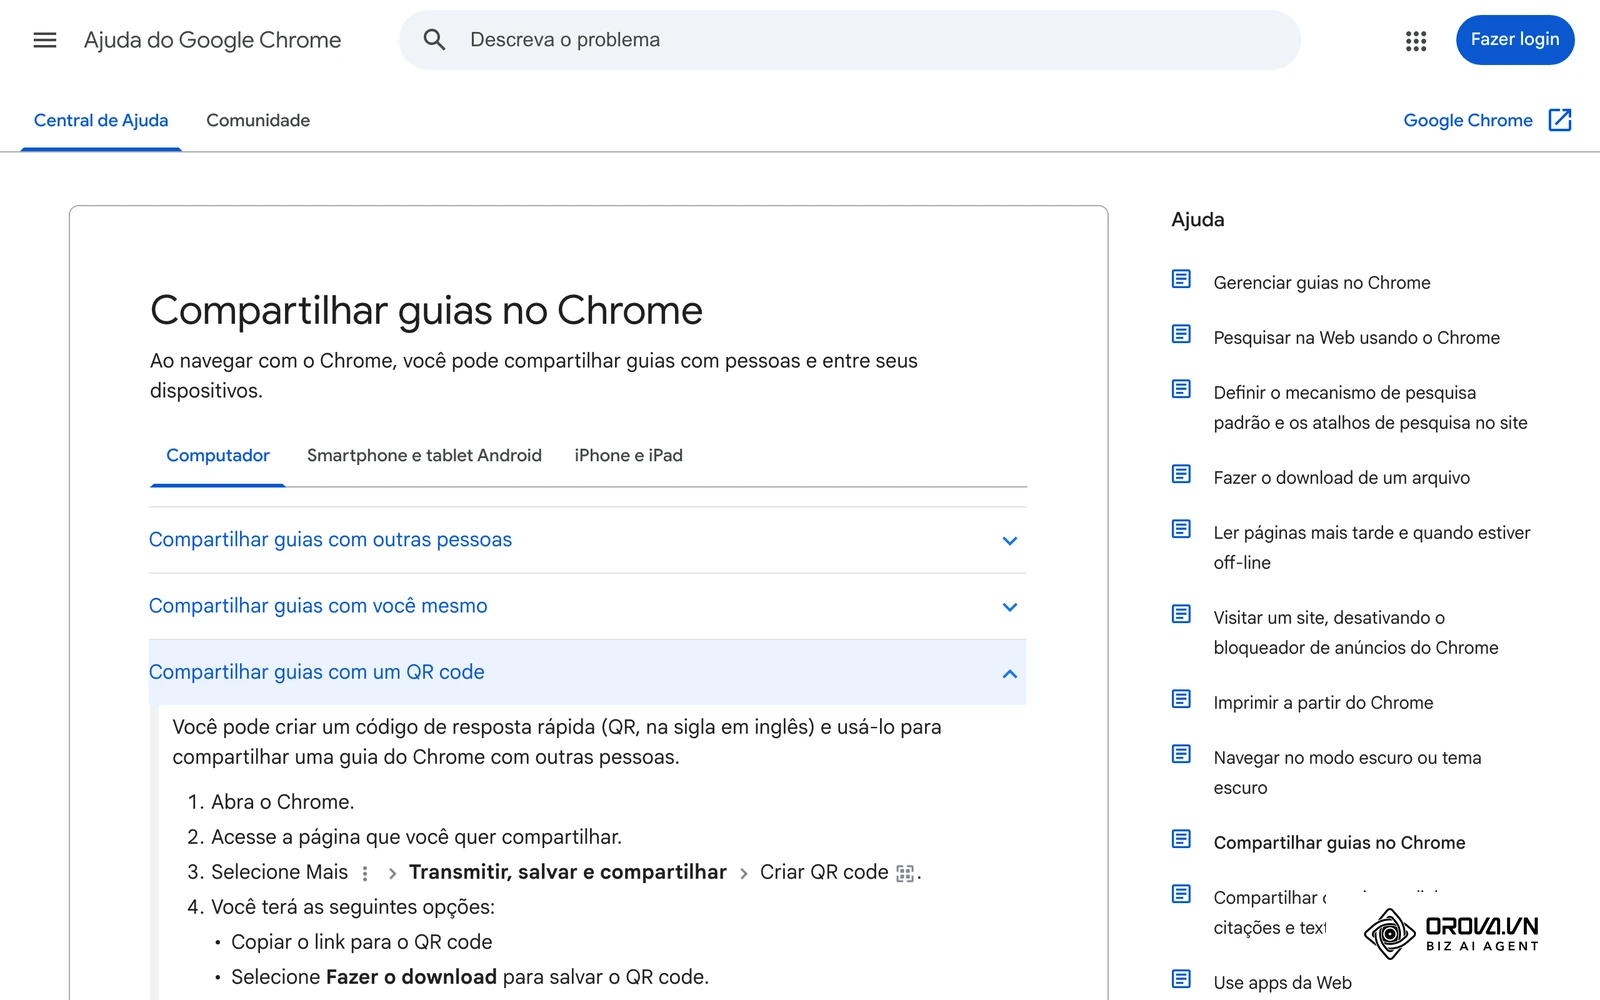Click the article icon beside Imprimir a partir do Chrome
The image size is (1600, 1000).
1181,699
